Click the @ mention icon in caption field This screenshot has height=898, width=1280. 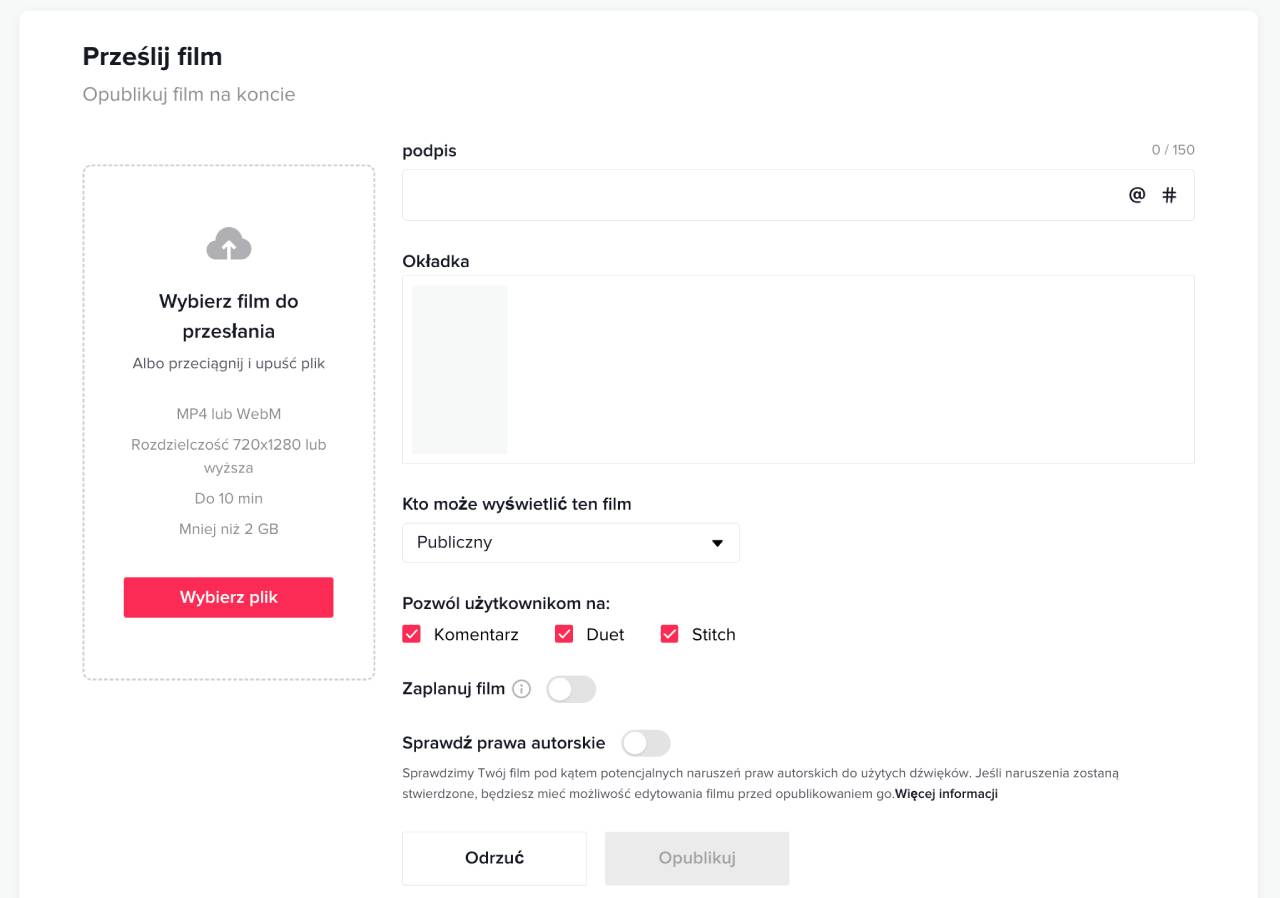coord(1137,195)
